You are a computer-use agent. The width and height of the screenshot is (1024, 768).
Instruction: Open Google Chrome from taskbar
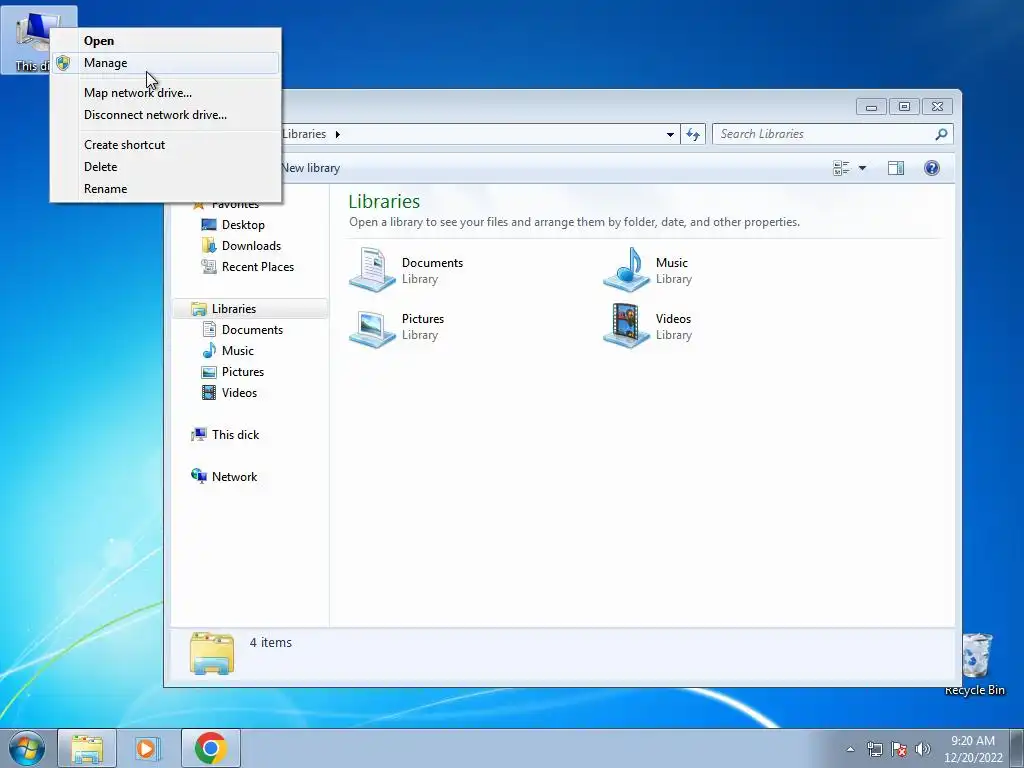coord(210,748)
